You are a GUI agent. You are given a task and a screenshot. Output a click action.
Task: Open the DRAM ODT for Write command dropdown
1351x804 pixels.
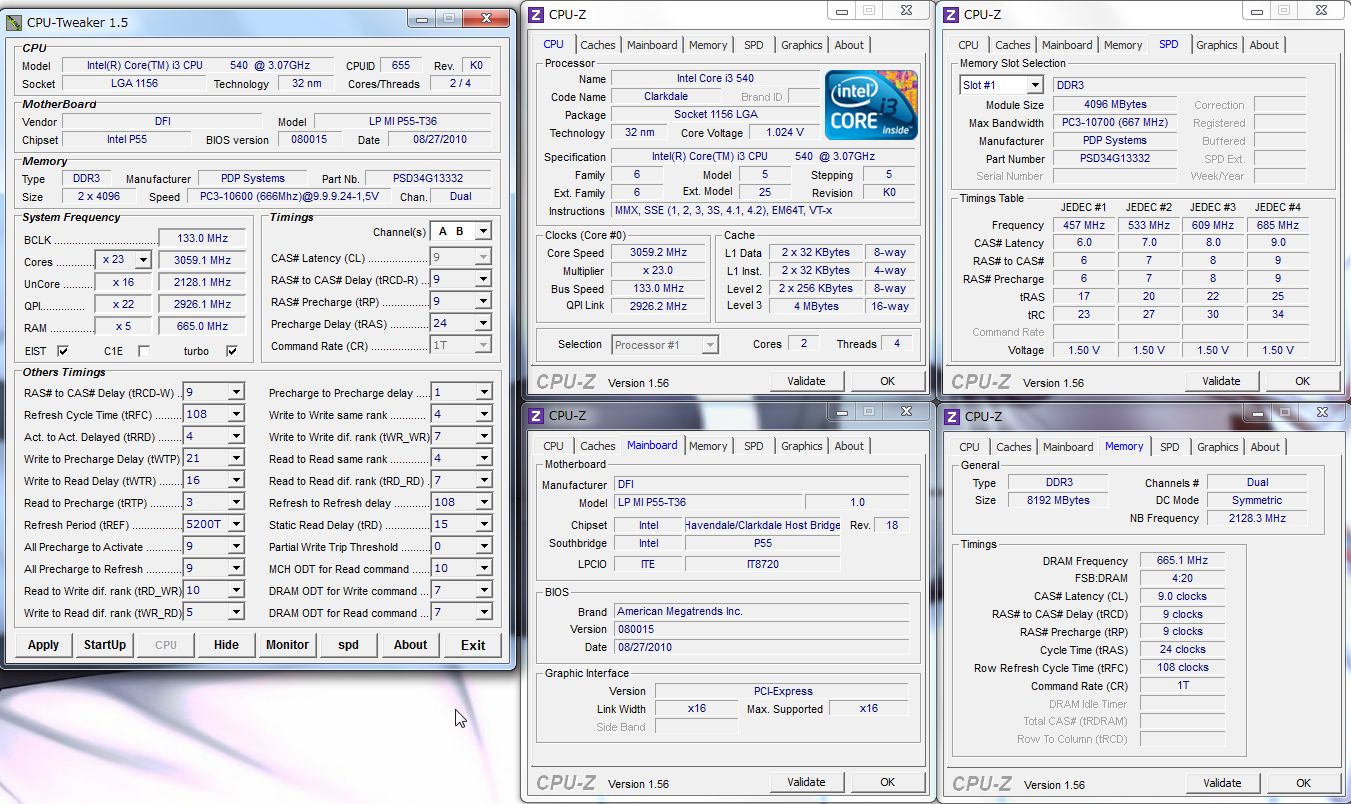483,590
